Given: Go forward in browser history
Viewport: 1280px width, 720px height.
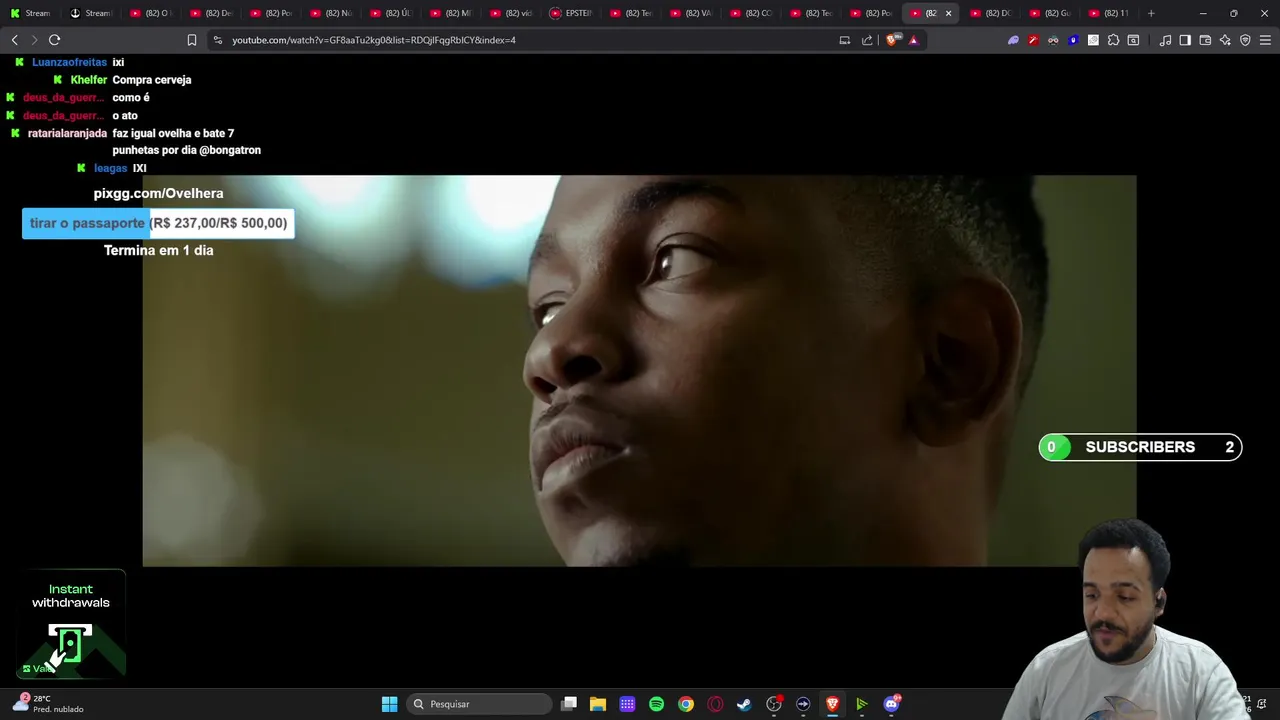Looking at the screenshot, I should click(x=34, y=40).
